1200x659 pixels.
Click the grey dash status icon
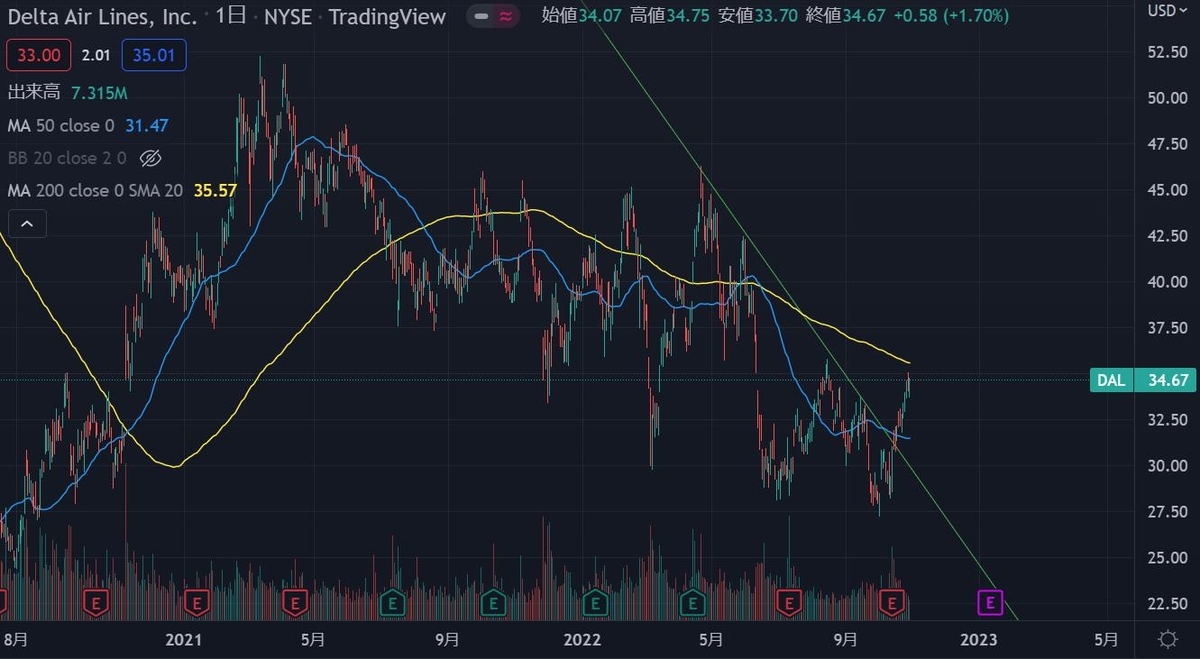483,16
